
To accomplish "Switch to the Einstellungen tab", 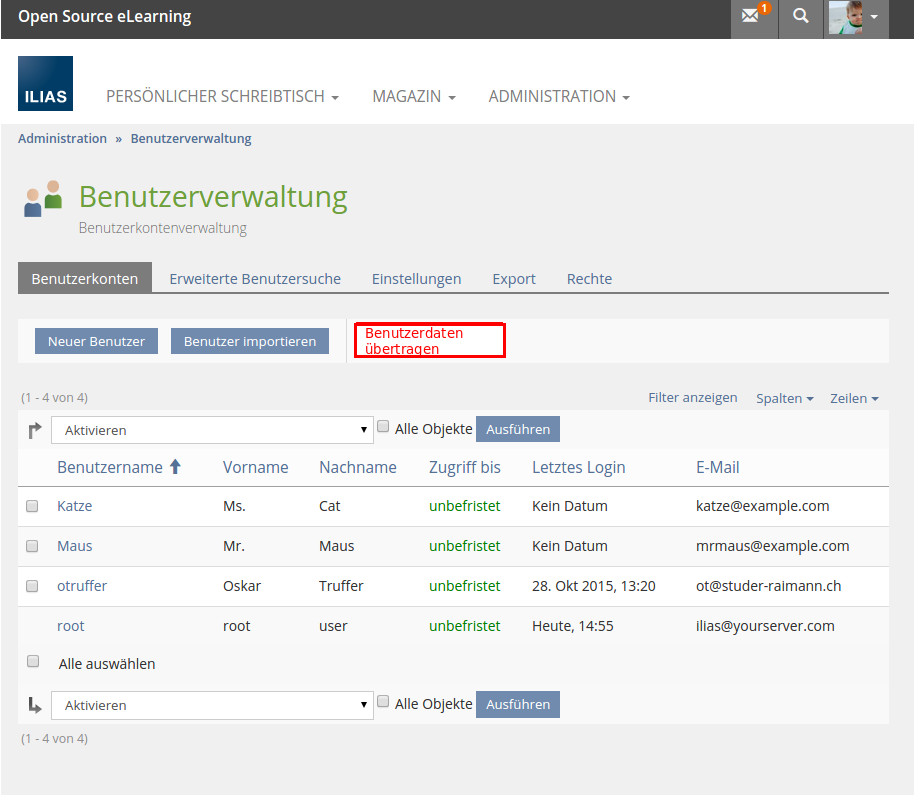I will tap(416, 279).
